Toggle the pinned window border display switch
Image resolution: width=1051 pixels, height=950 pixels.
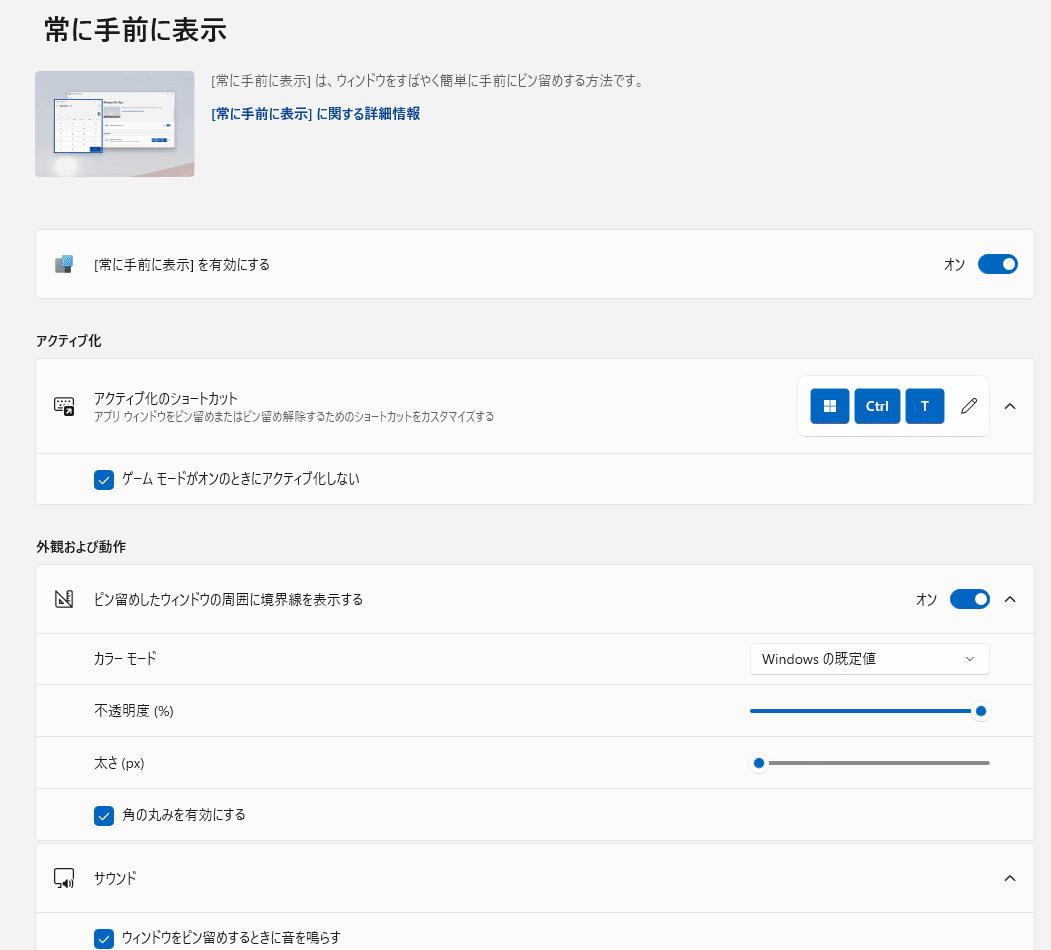[969, 600]
